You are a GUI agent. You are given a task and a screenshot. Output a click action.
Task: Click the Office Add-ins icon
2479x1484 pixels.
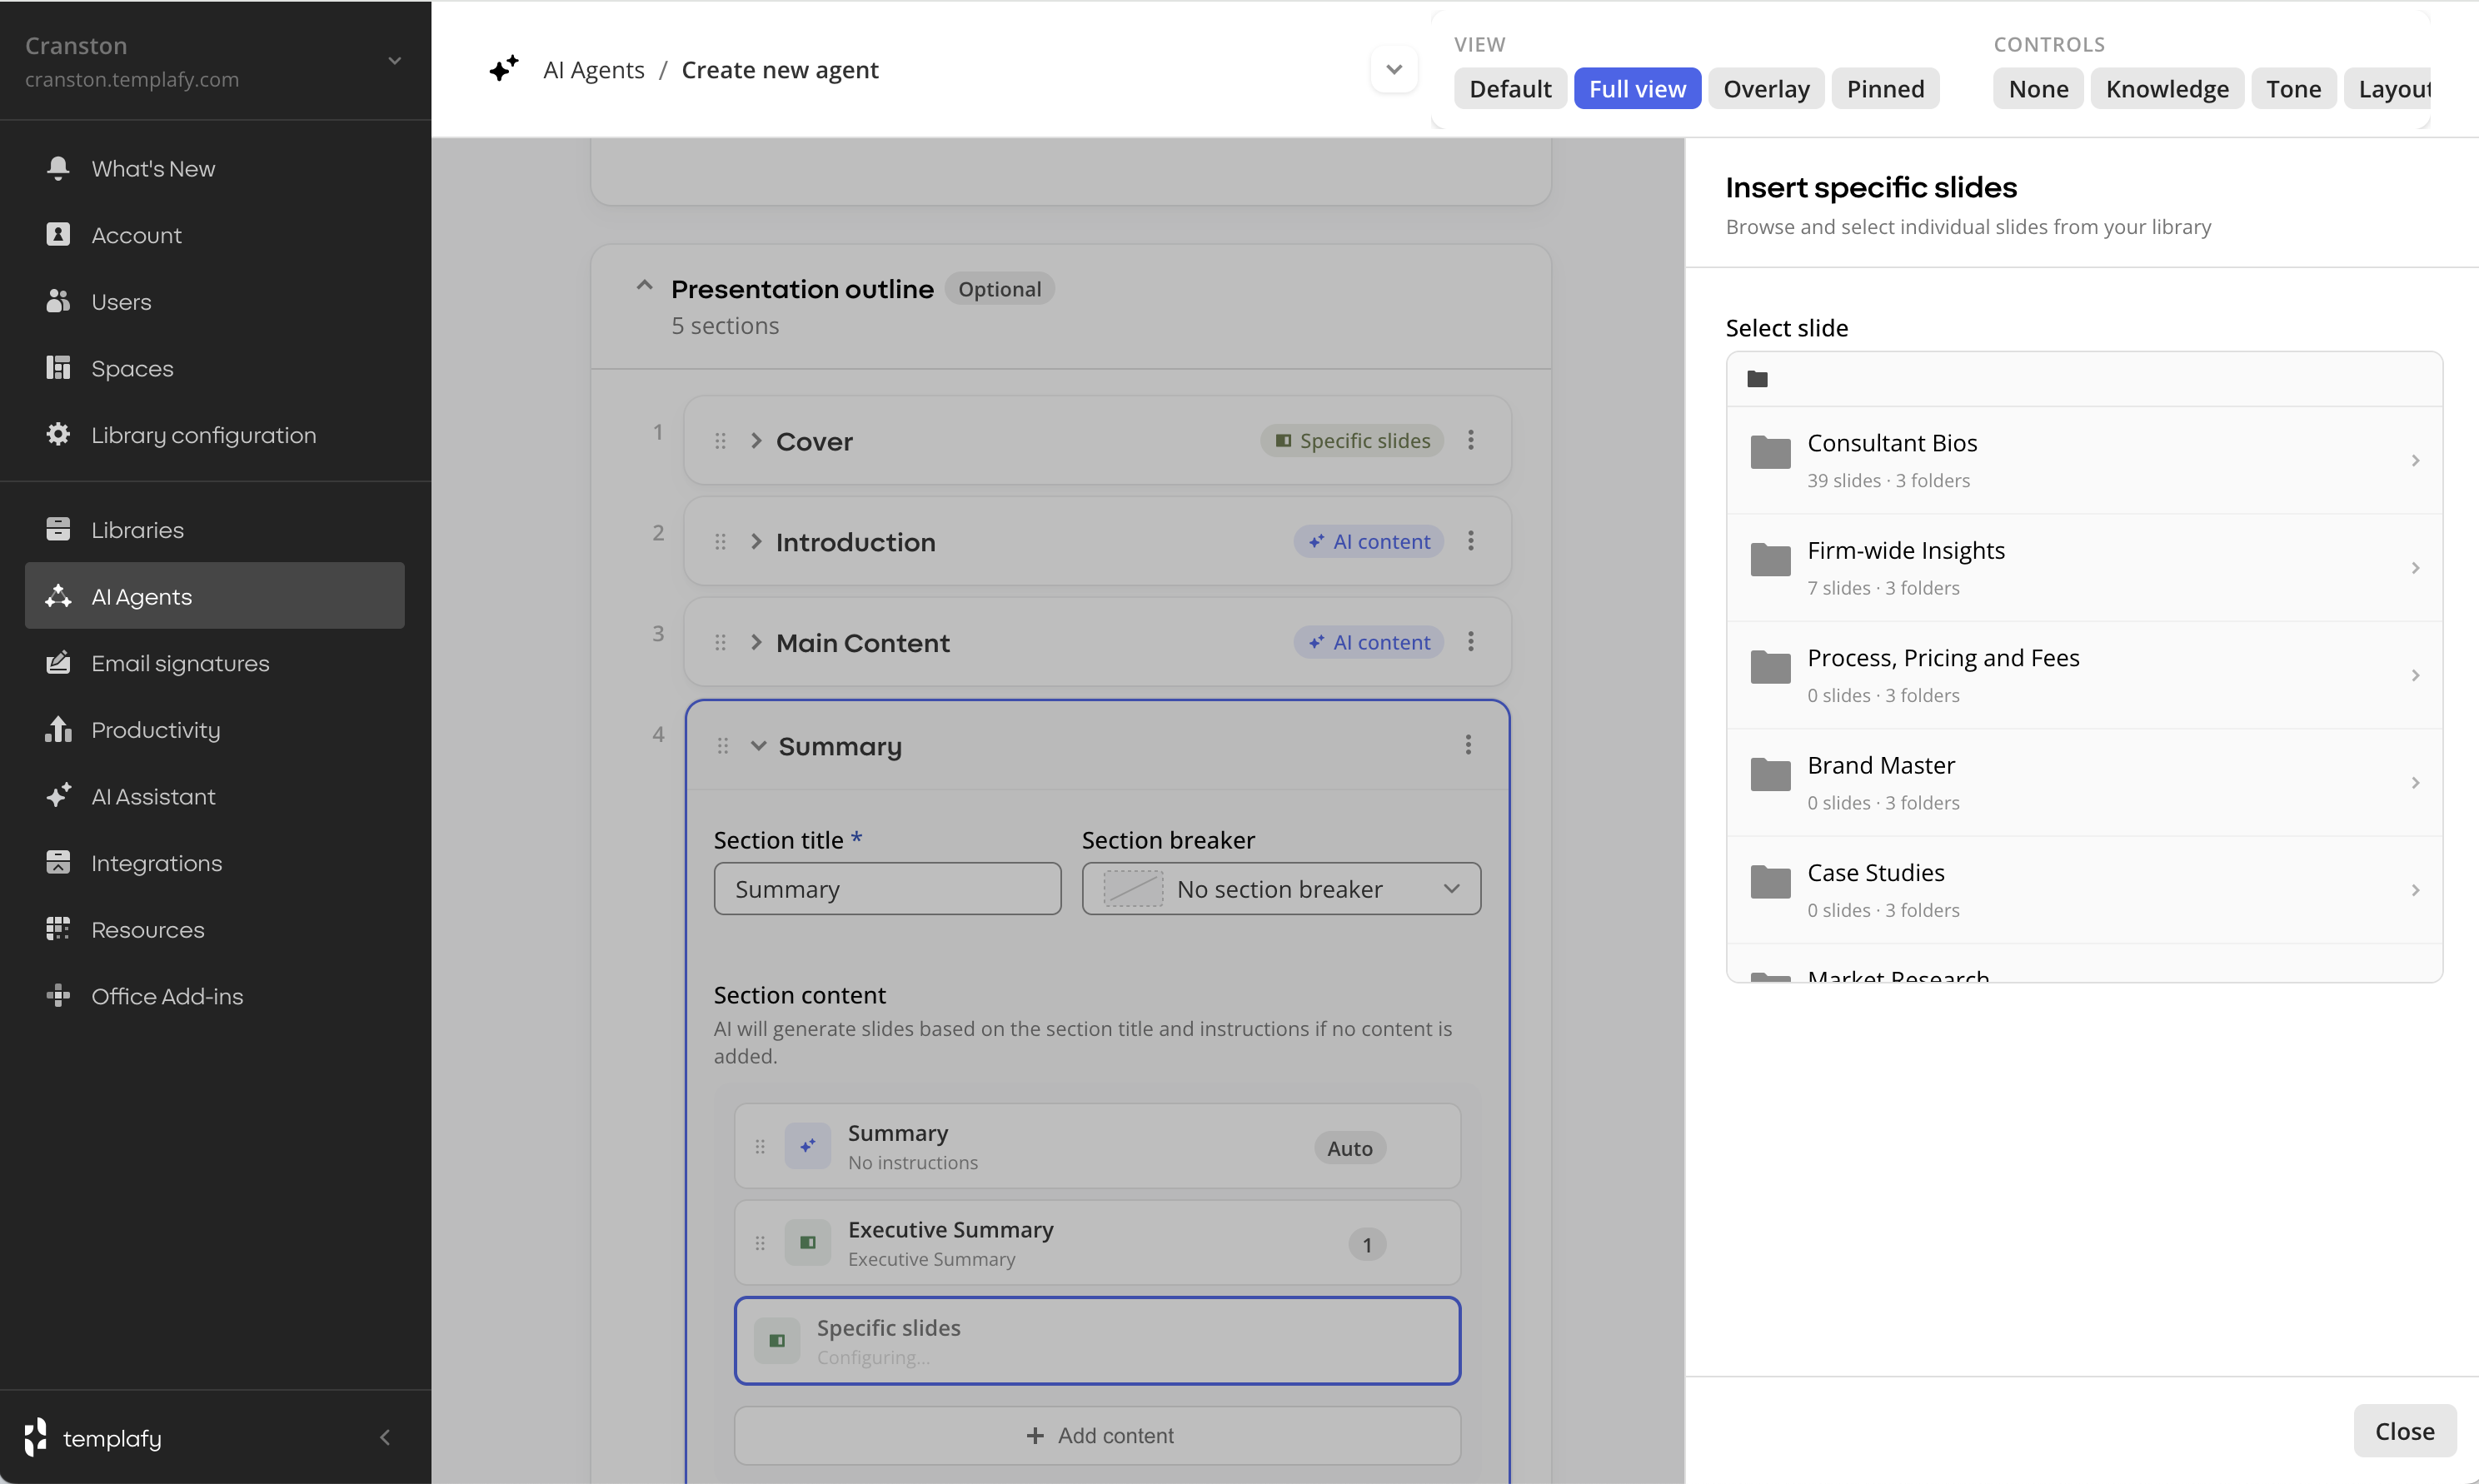[58, 996]
